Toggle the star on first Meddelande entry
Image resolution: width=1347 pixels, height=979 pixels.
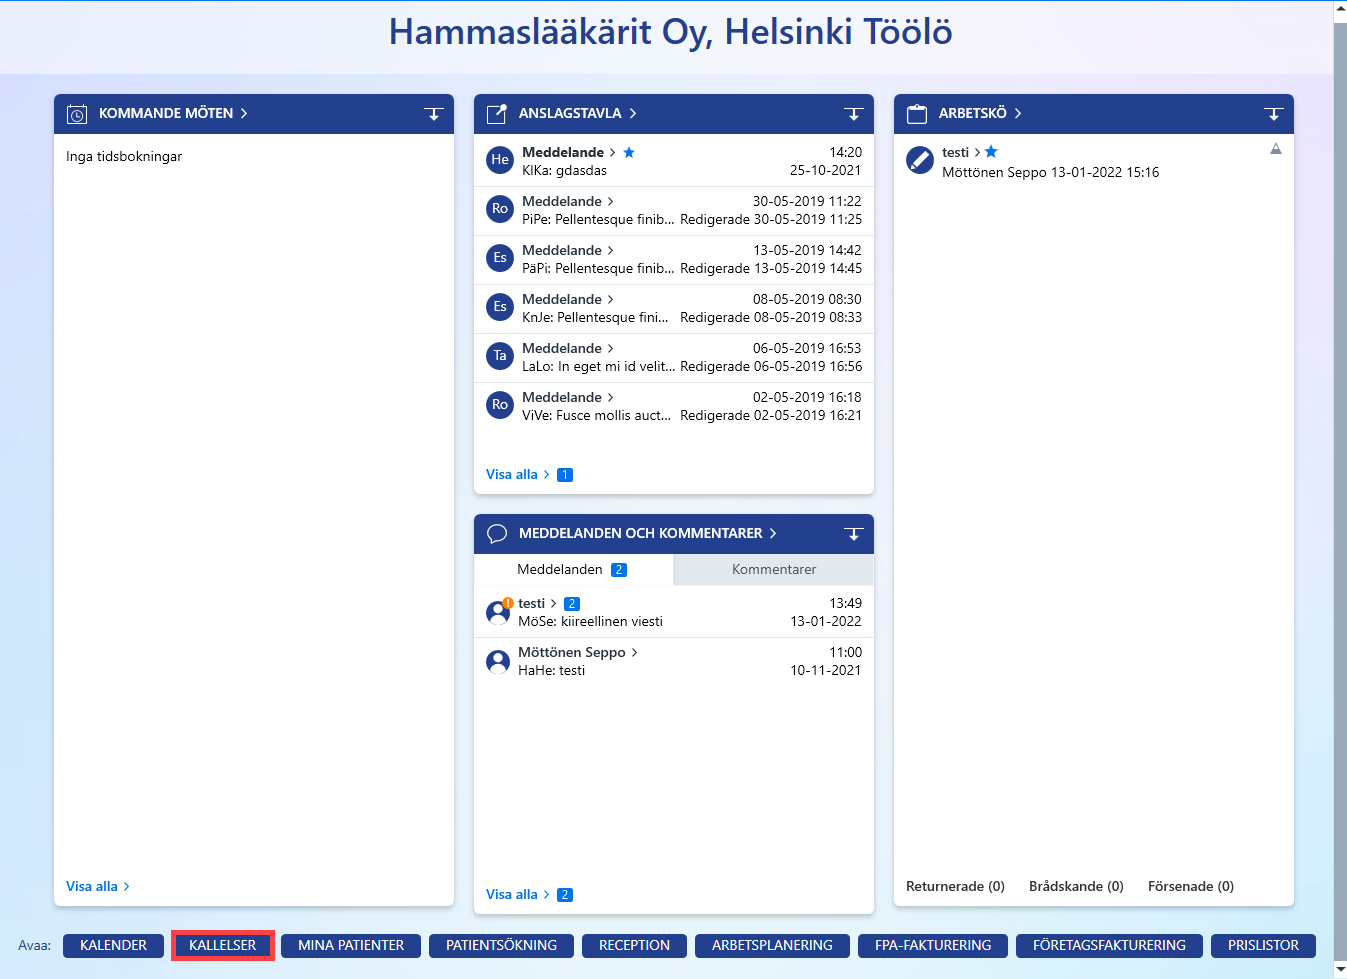coord(629,152)
